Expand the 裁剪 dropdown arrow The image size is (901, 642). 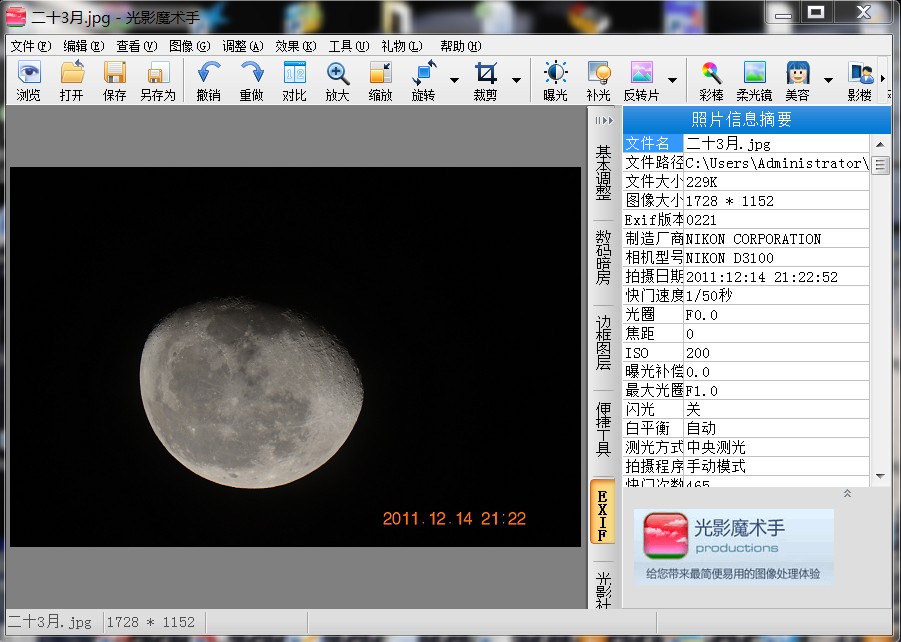[x=516, y=80]
